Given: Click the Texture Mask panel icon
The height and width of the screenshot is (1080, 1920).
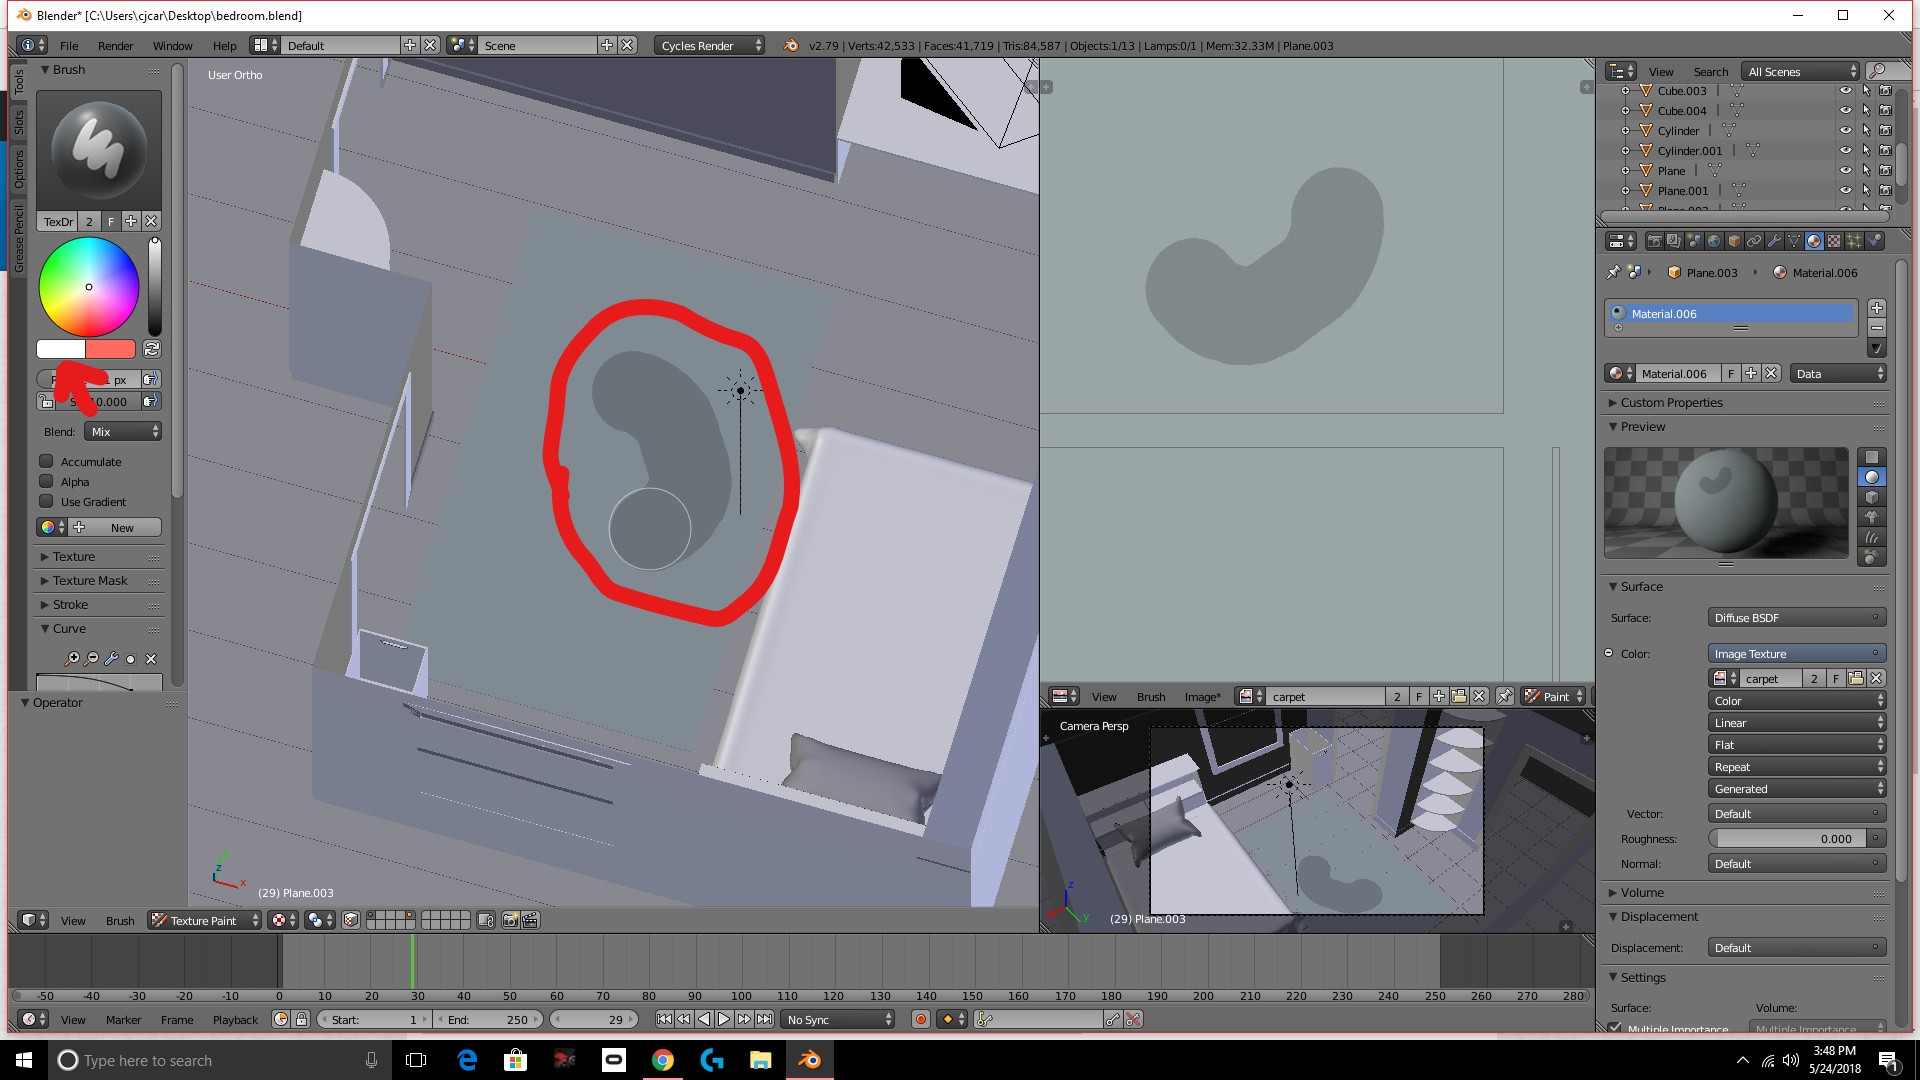Looking at the screenshot, I should pos(45,580).
